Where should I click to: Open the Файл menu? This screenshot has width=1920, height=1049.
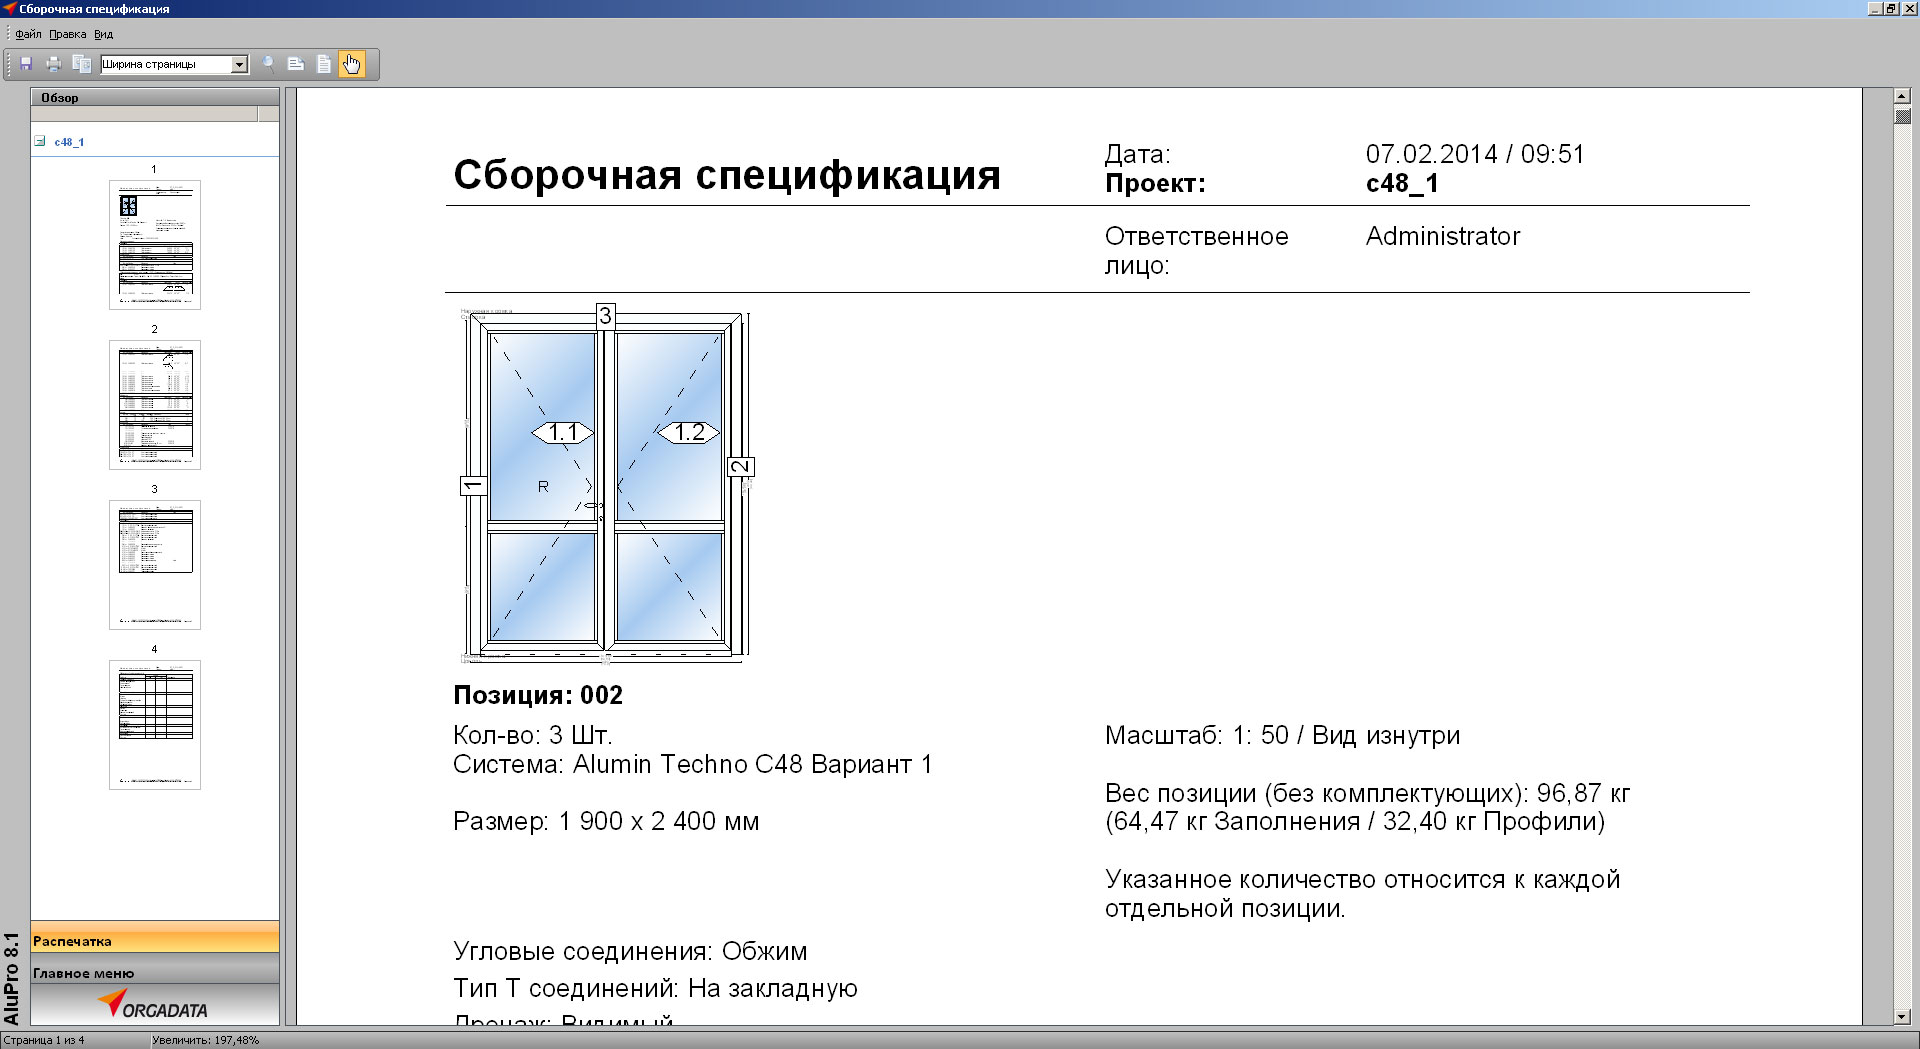point(29,34)
